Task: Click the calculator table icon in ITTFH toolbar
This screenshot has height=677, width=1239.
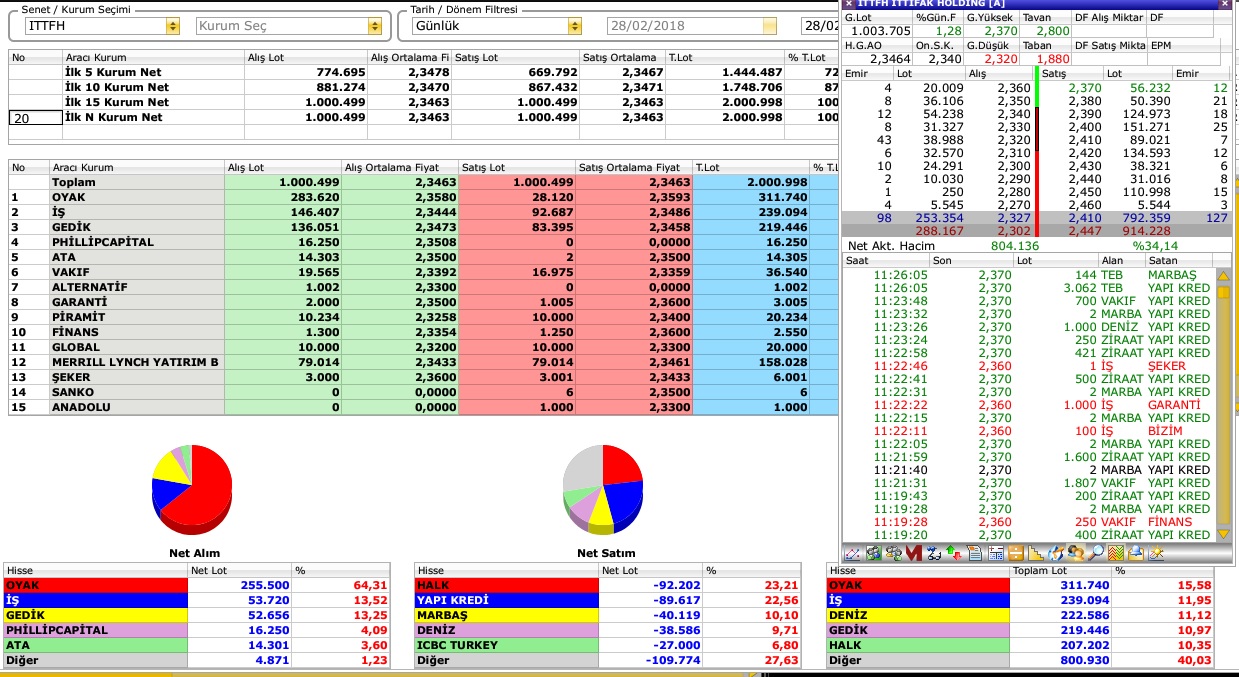Action: [996, 552]
